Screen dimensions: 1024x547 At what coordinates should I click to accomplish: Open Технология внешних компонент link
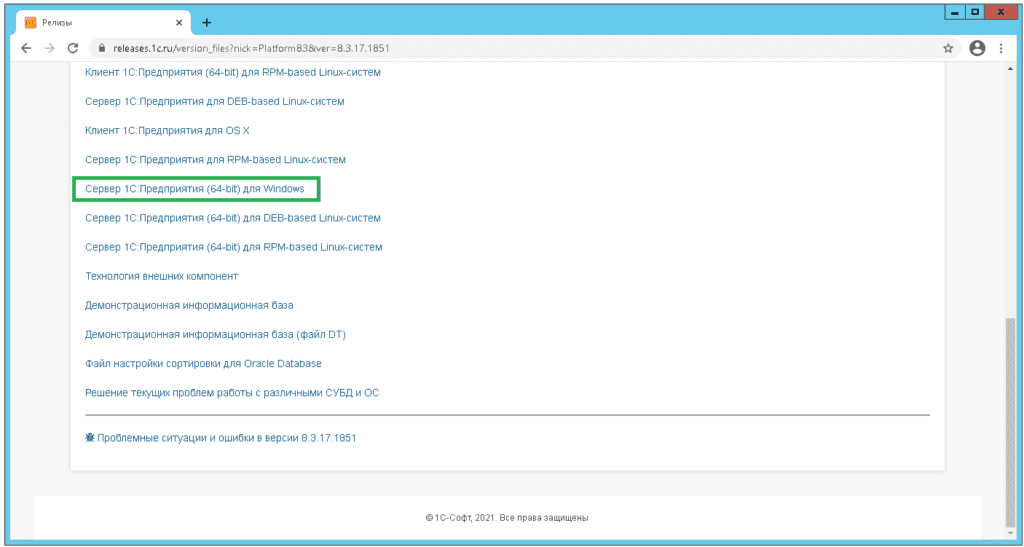162,276
